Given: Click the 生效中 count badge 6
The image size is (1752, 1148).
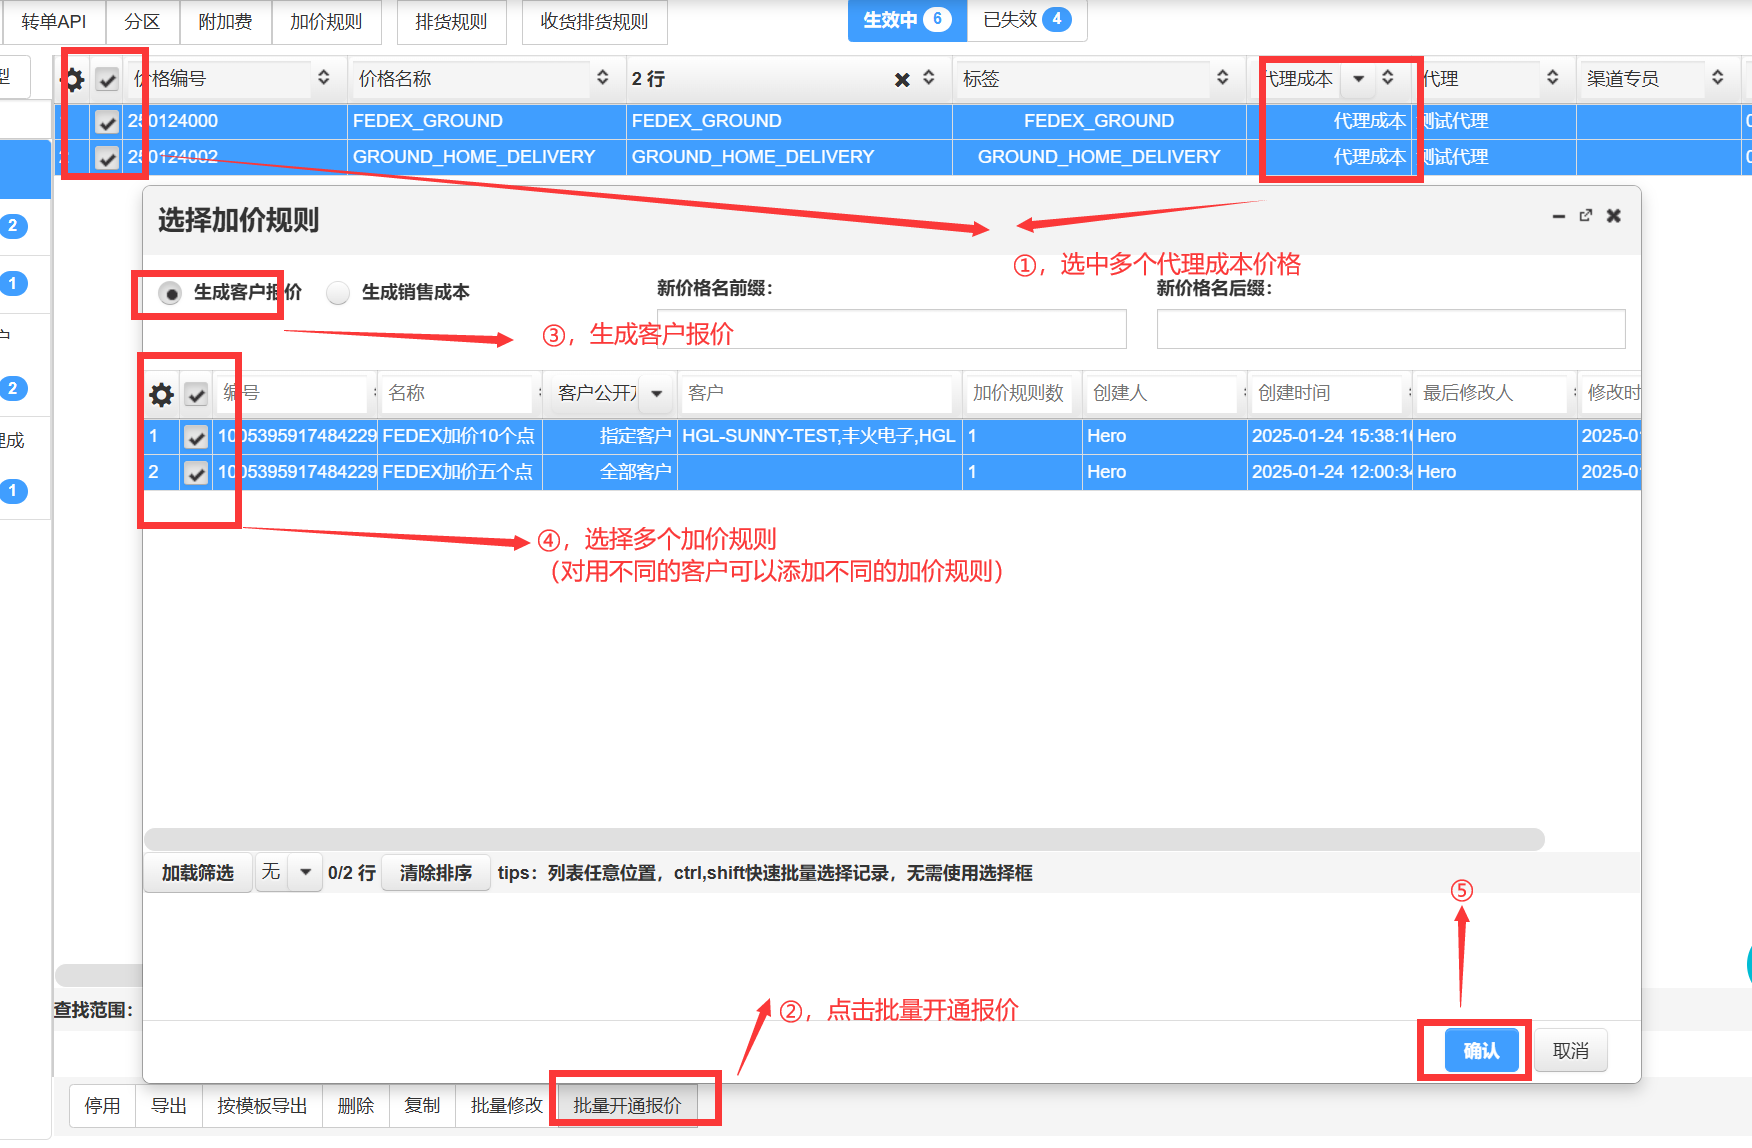Looking at the screenshot, I should tap(937, 19).
